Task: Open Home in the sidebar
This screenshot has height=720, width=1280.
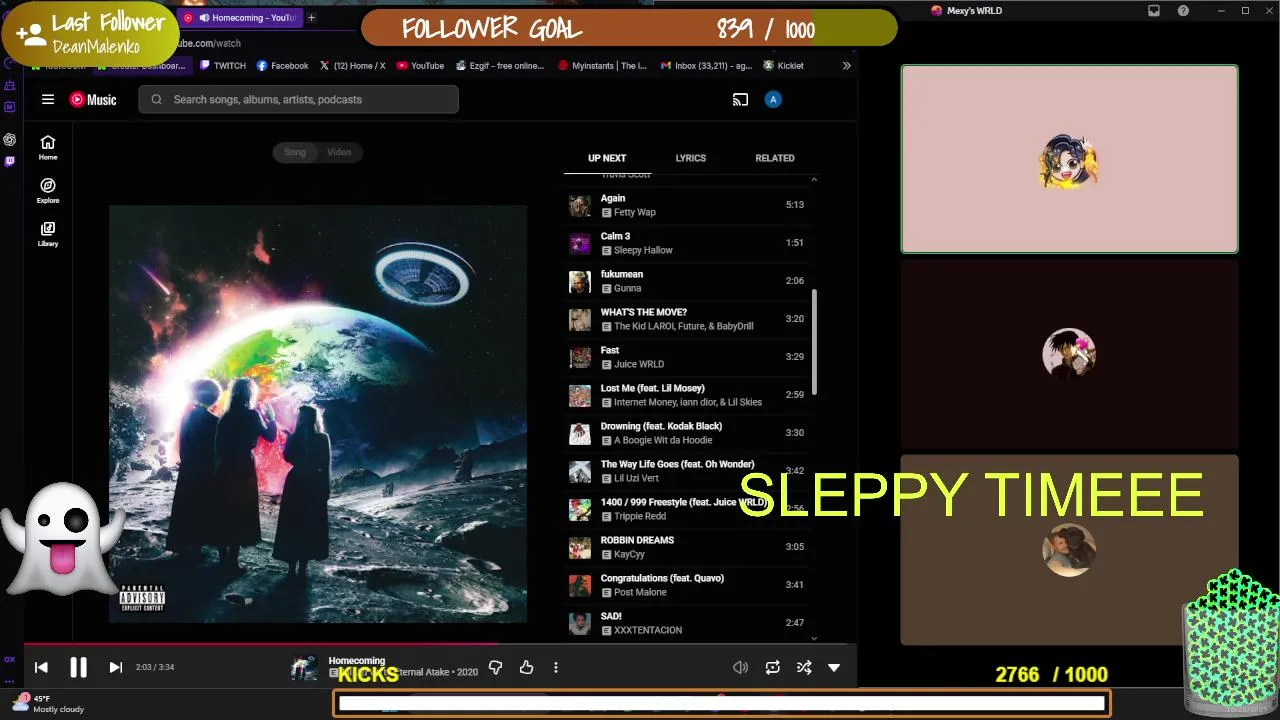Action: pos(48,147)
